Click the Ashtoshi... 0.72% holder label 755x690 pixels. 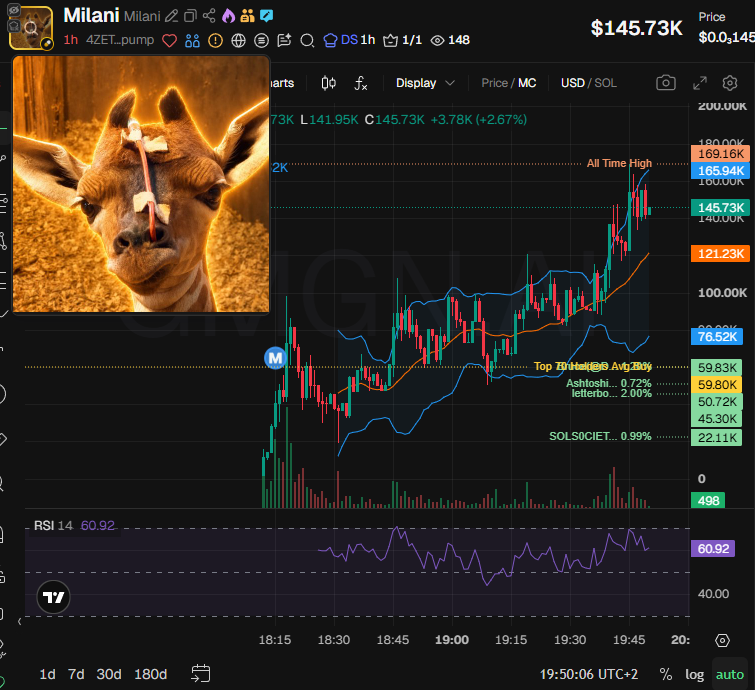(609, 383)
